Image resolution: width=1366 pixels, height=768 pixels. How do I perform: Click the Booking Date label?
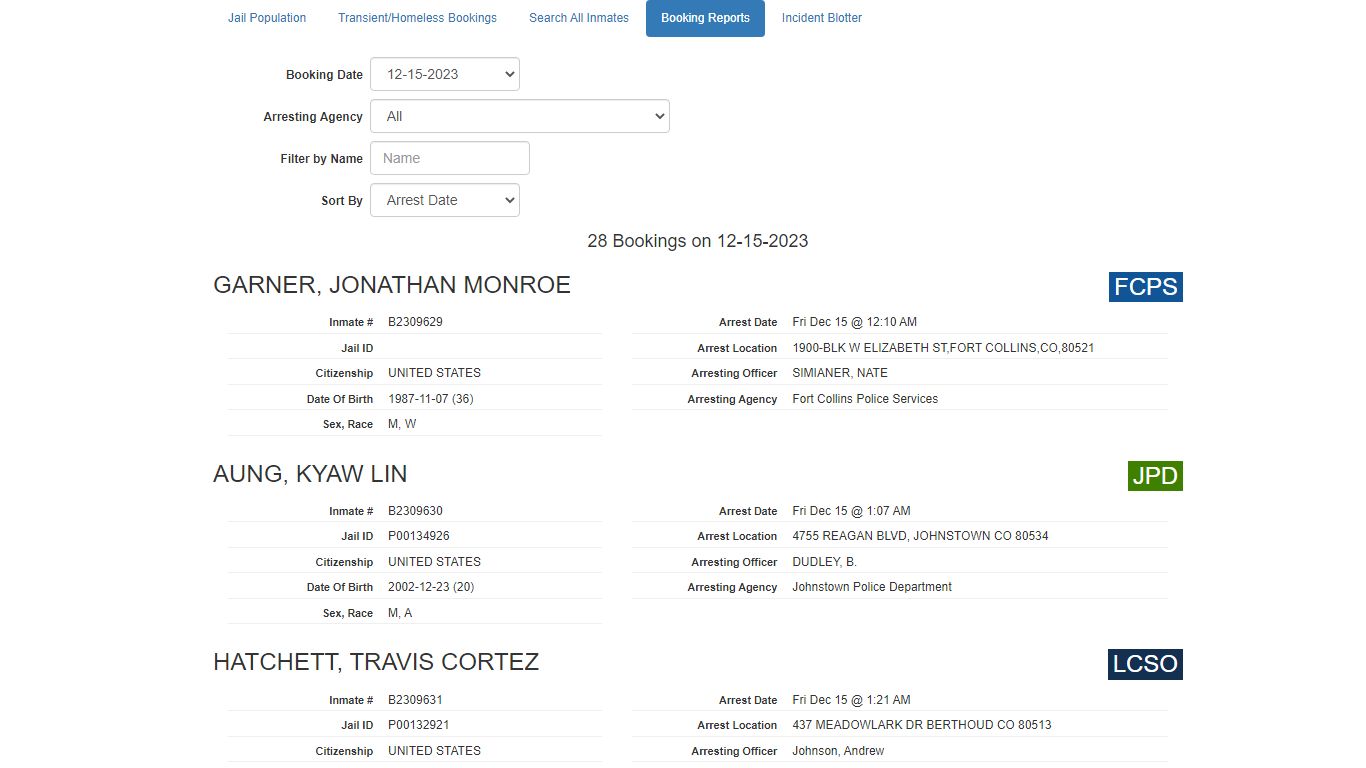click(x=324, y=75)
